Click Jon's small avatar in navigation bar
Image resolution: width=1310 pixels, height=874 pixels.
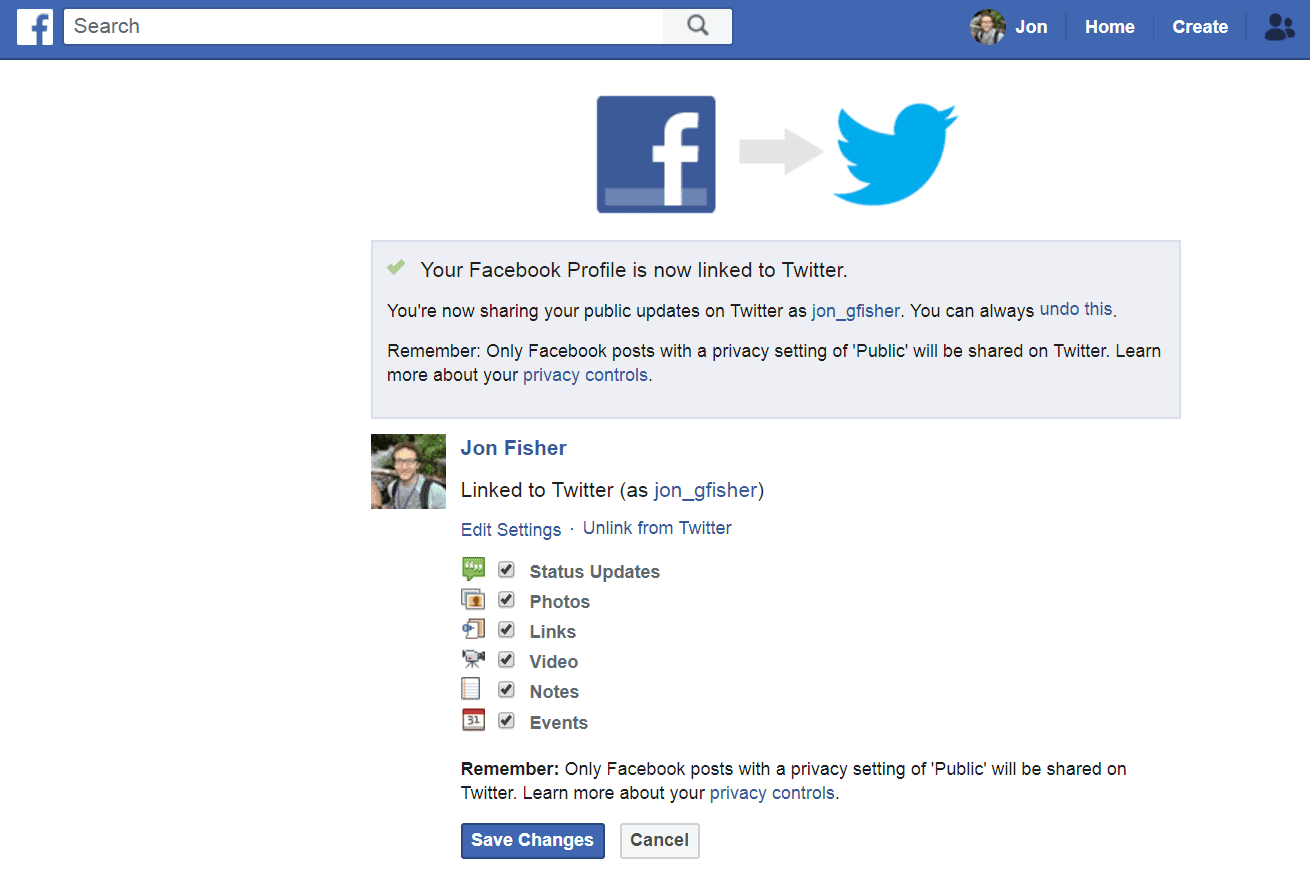click(x=987, y=27)
